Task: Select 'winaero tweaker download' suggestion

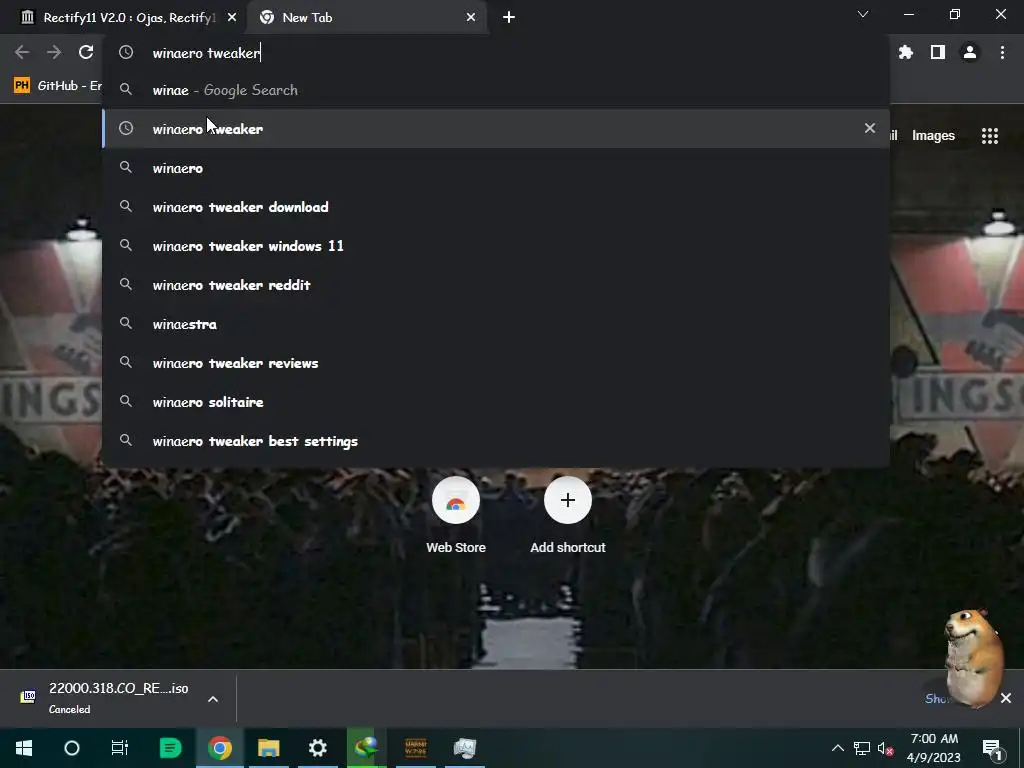Action: (496, 207)
